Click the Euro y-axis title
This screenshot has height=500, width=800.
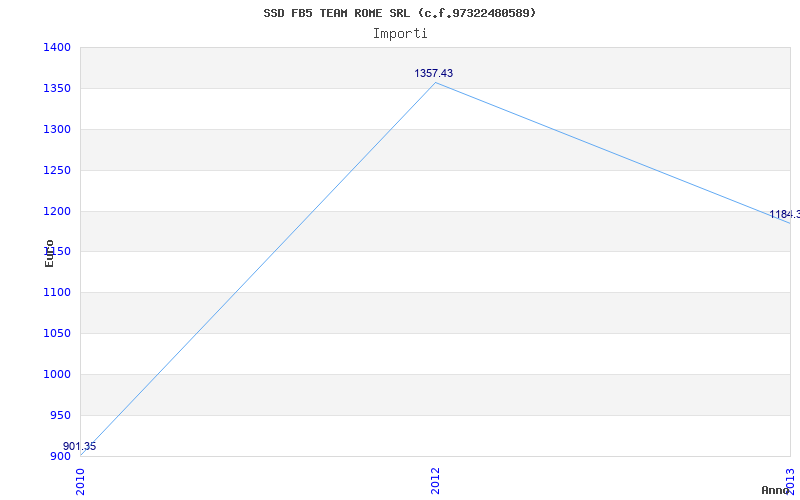[x=49, y=253]
